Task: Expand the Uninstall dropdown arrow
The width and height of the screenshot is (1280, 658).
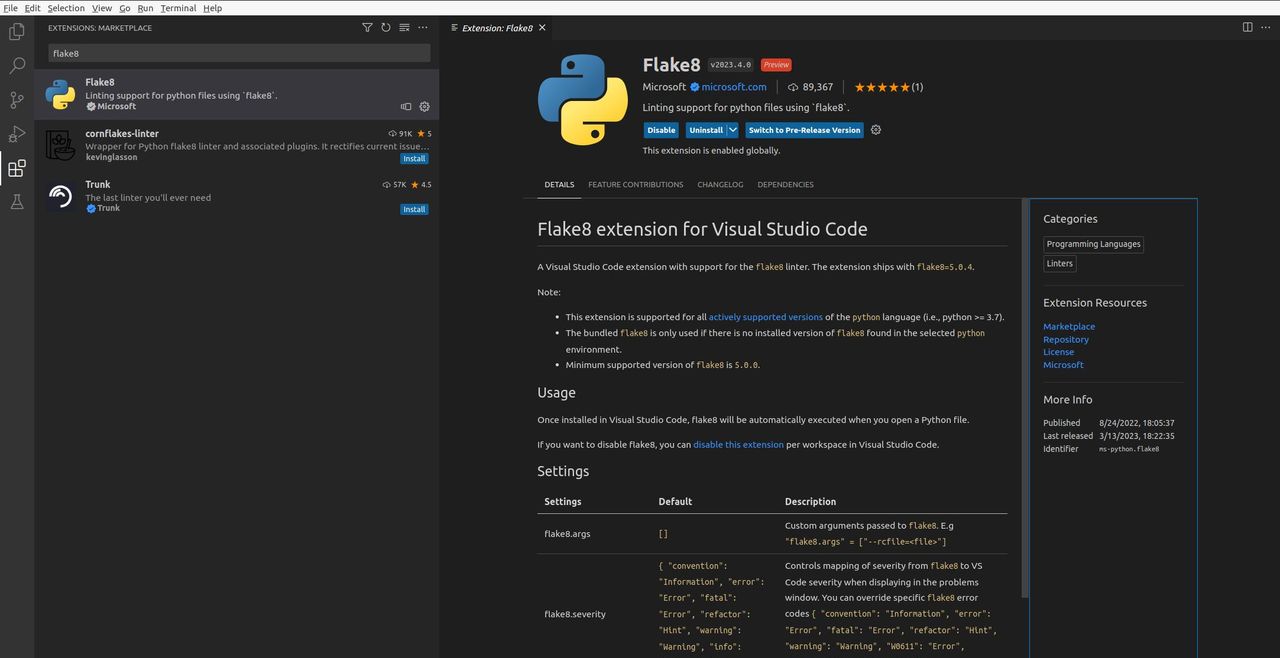Action: (x=733, y=130)
